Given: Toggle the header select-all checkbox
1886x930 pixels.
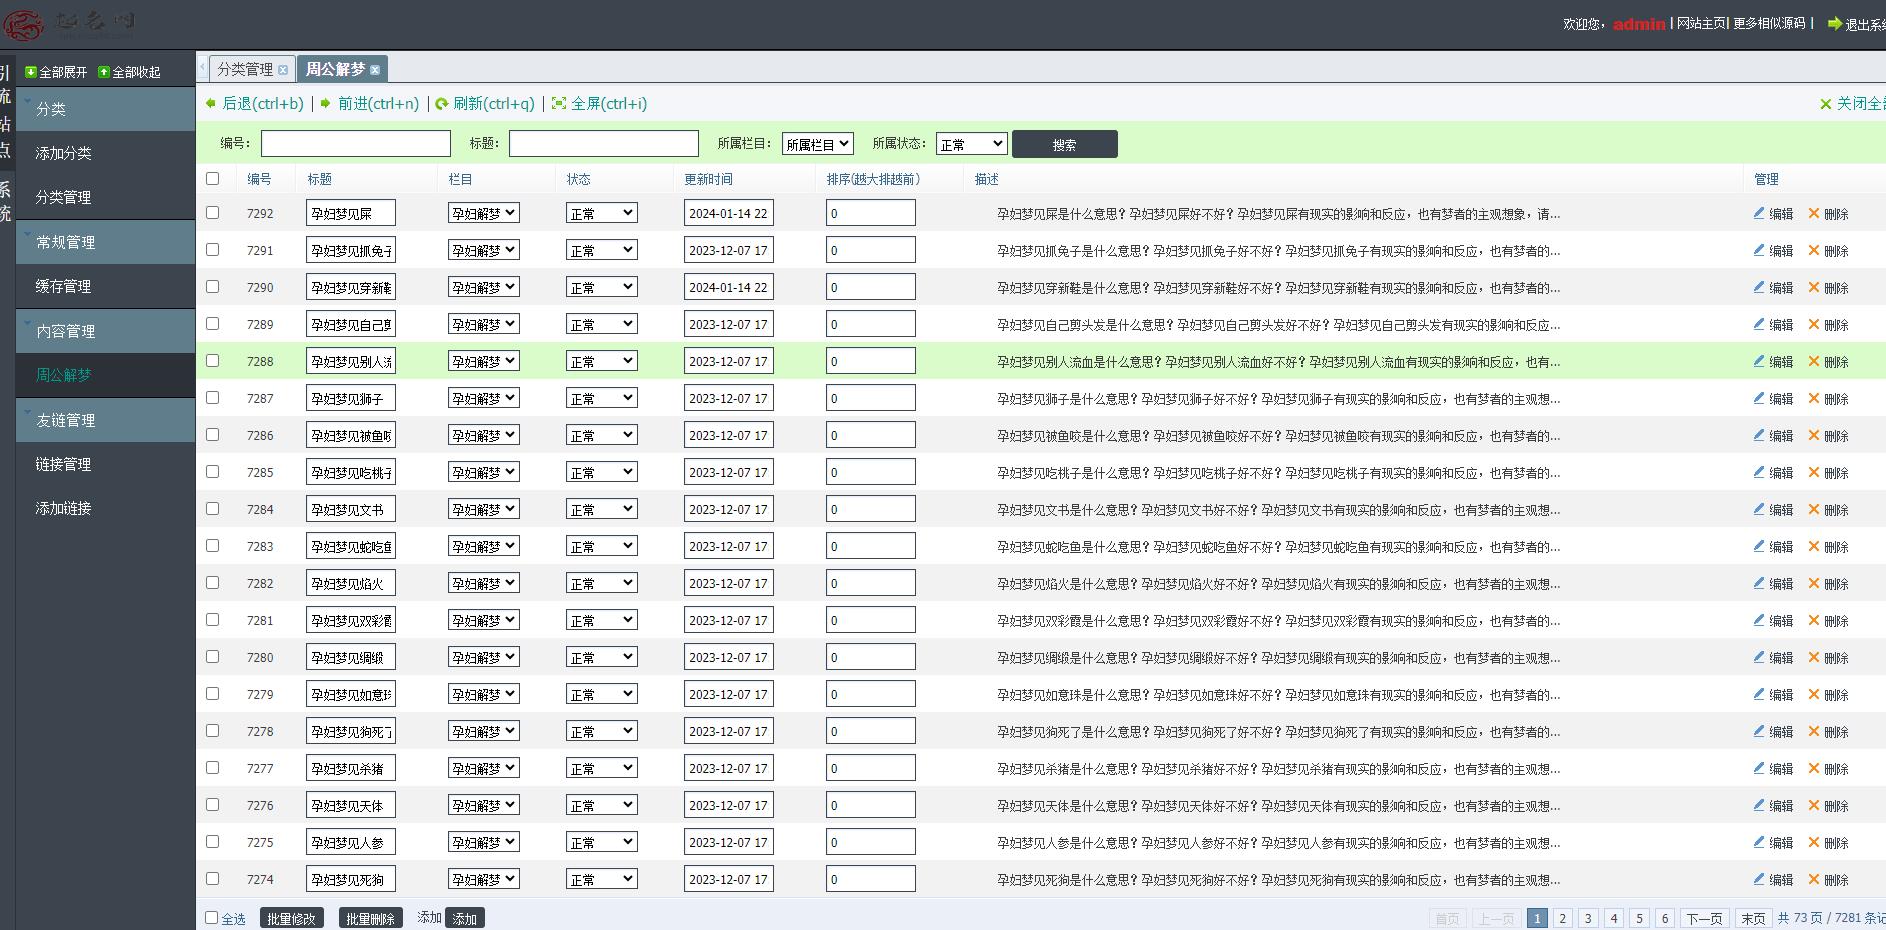Looking at the screenshot, I should point(212,179).
